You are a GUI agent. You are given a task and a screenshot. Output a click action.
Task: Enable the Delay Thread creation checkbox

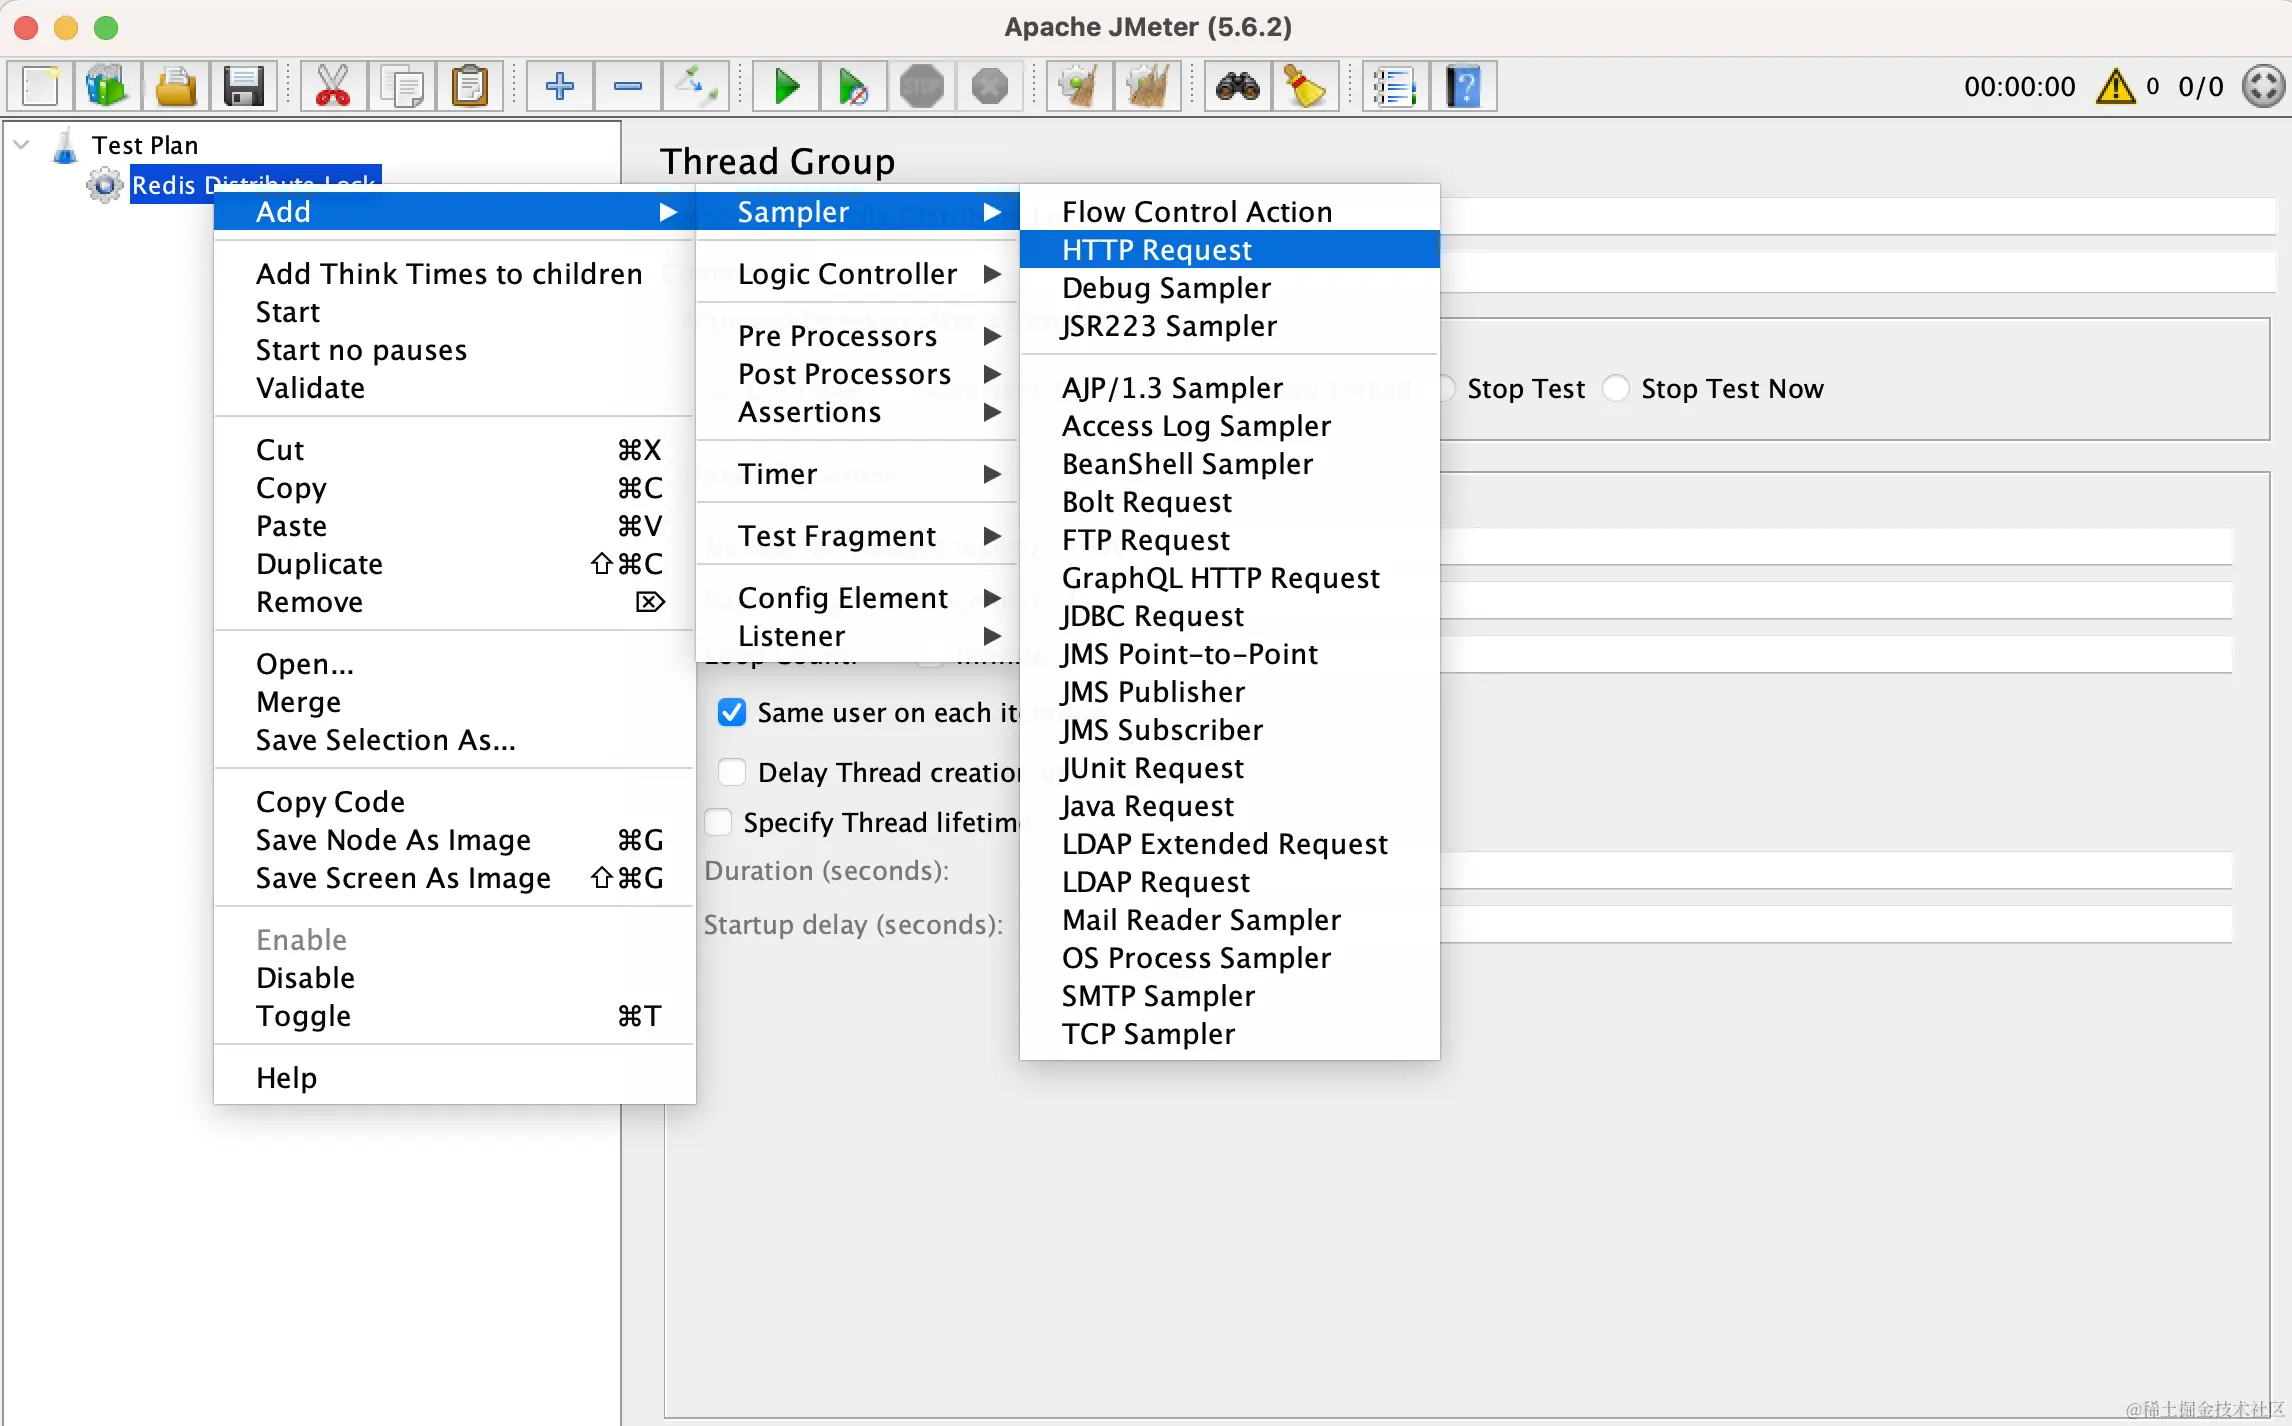732,772
